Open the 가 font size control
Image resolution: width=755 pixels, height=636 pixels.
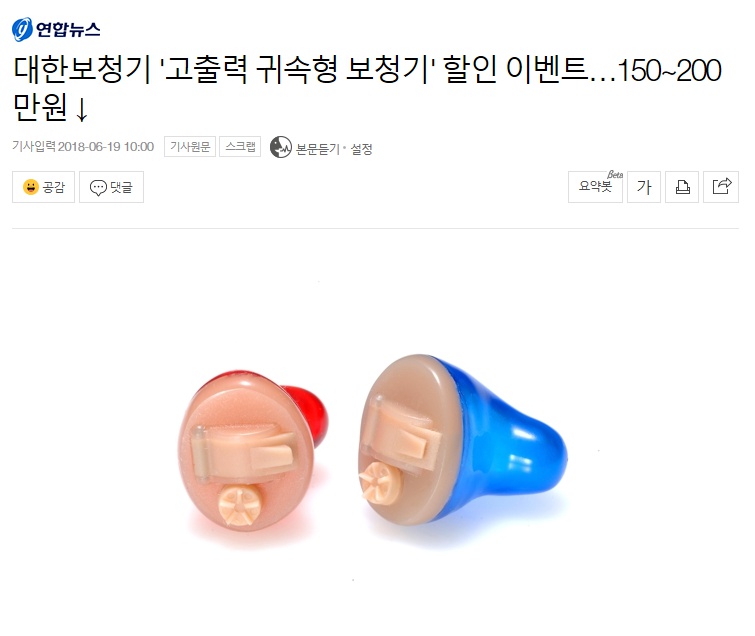[x=644, y=187]
